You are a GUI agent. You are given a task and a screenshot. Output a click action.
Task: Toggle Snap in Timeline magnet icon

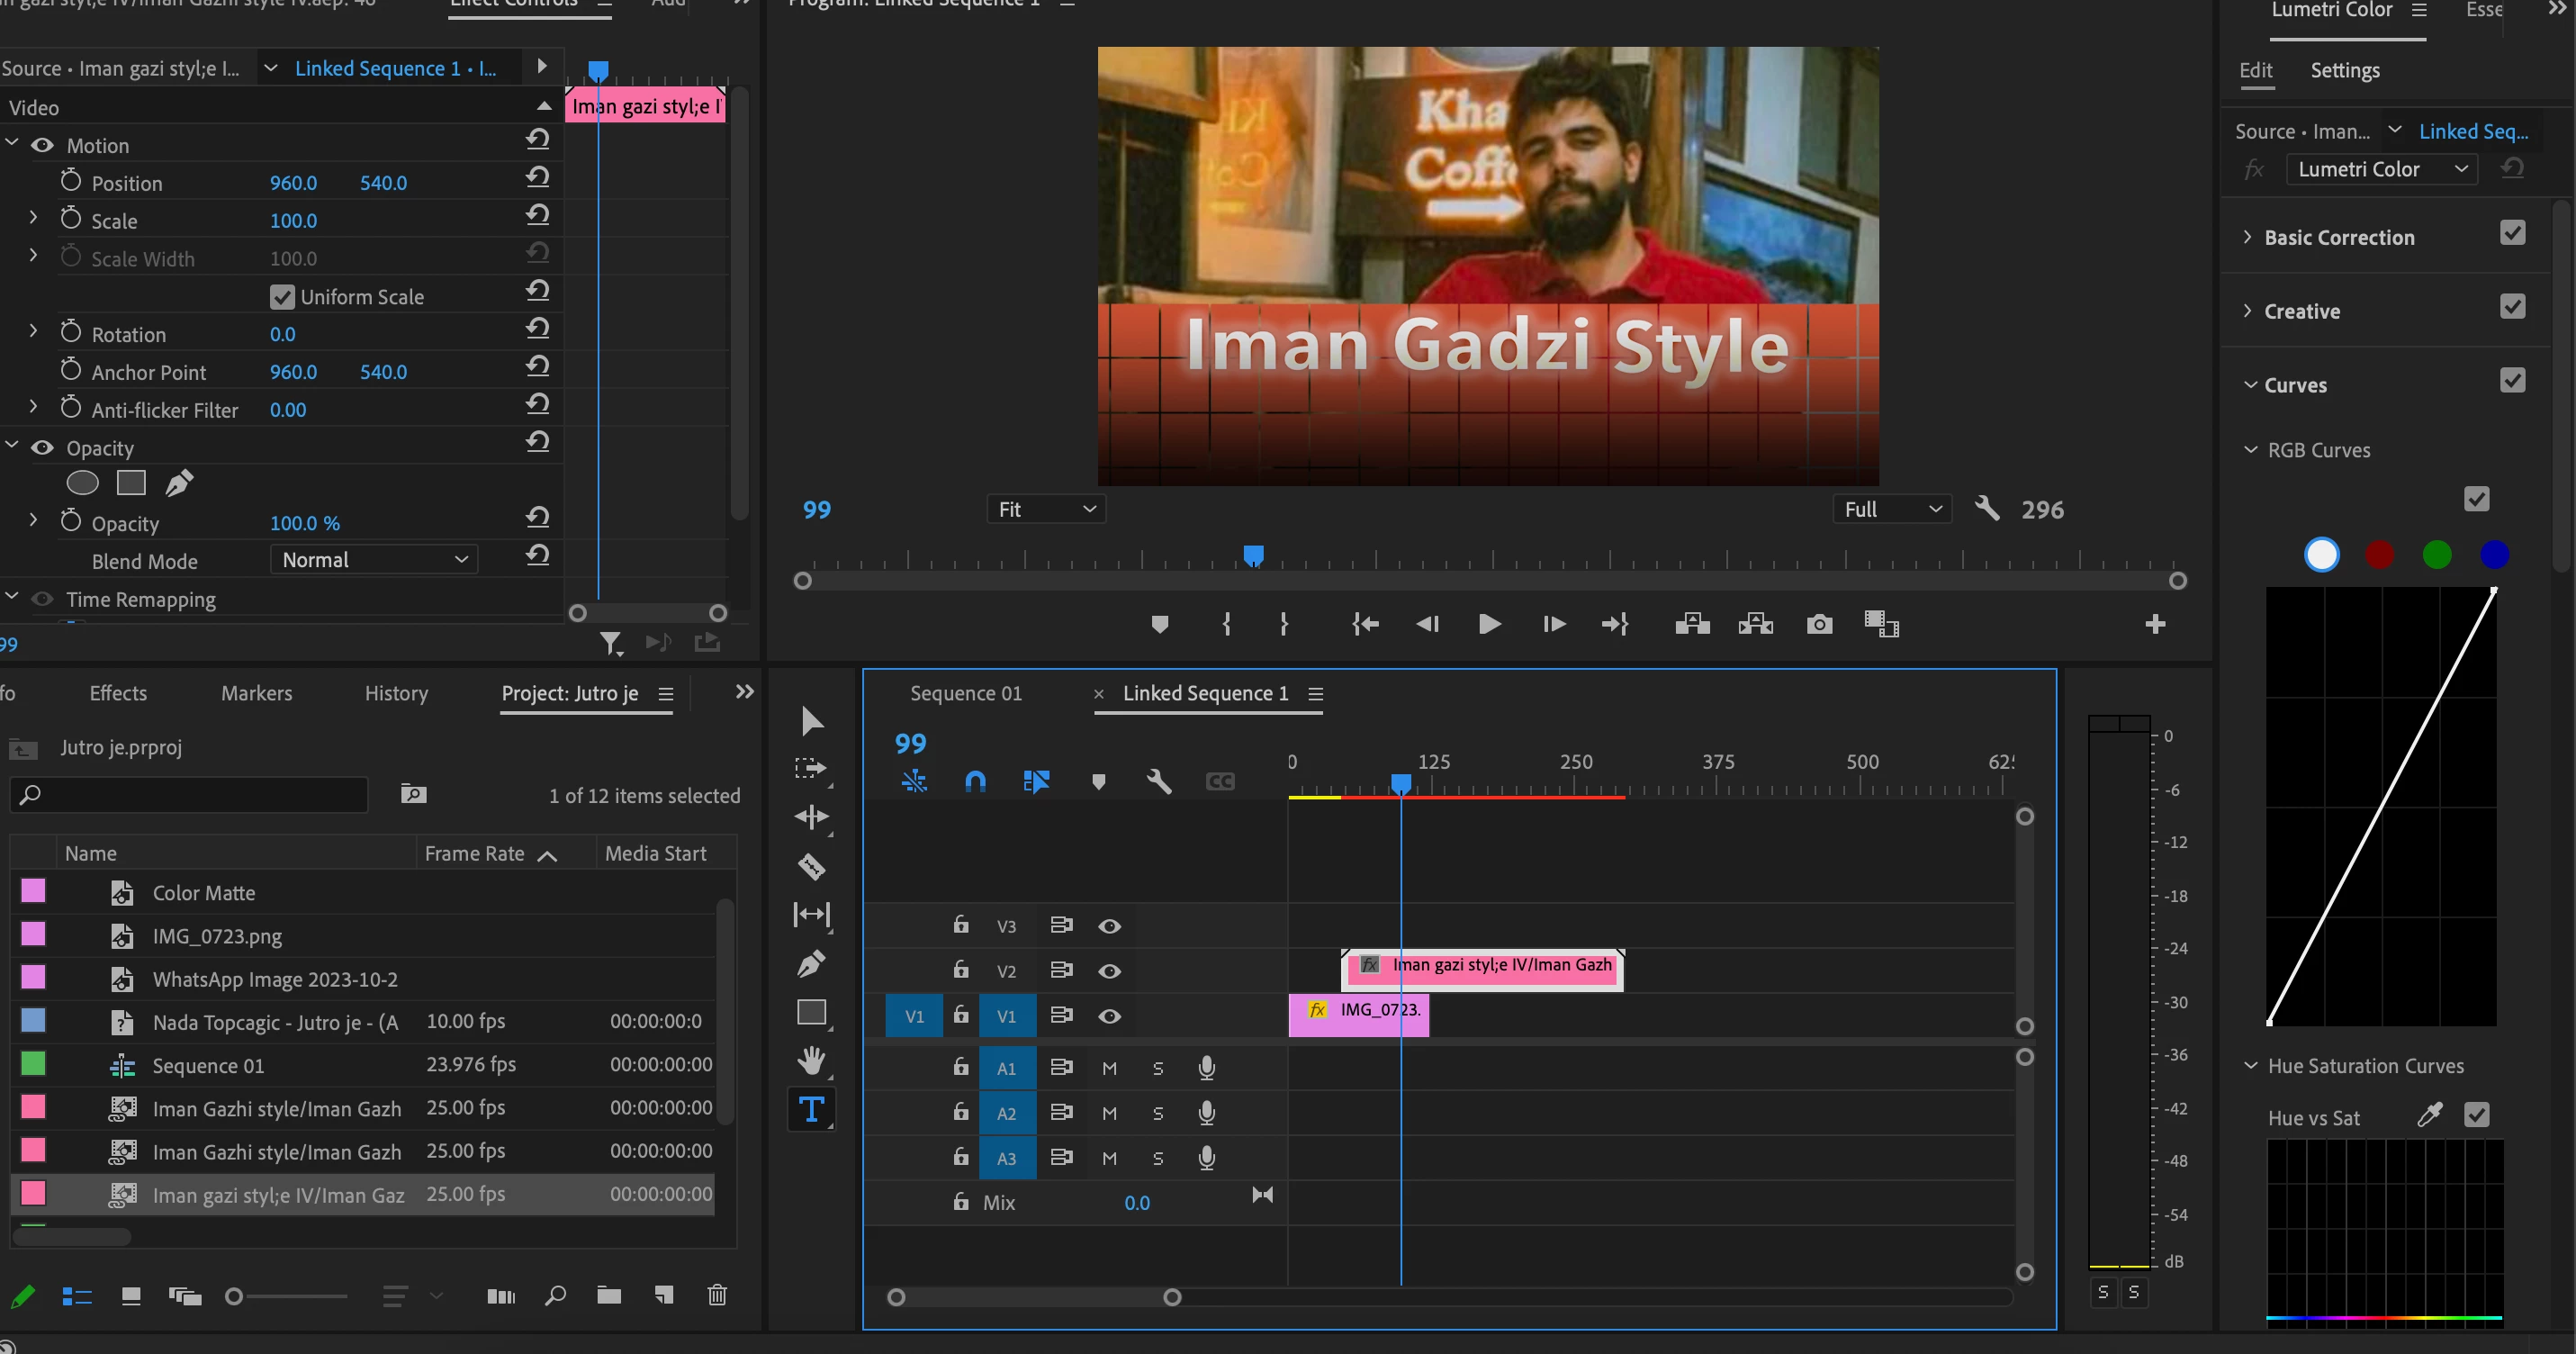click(x=975, y=781)
